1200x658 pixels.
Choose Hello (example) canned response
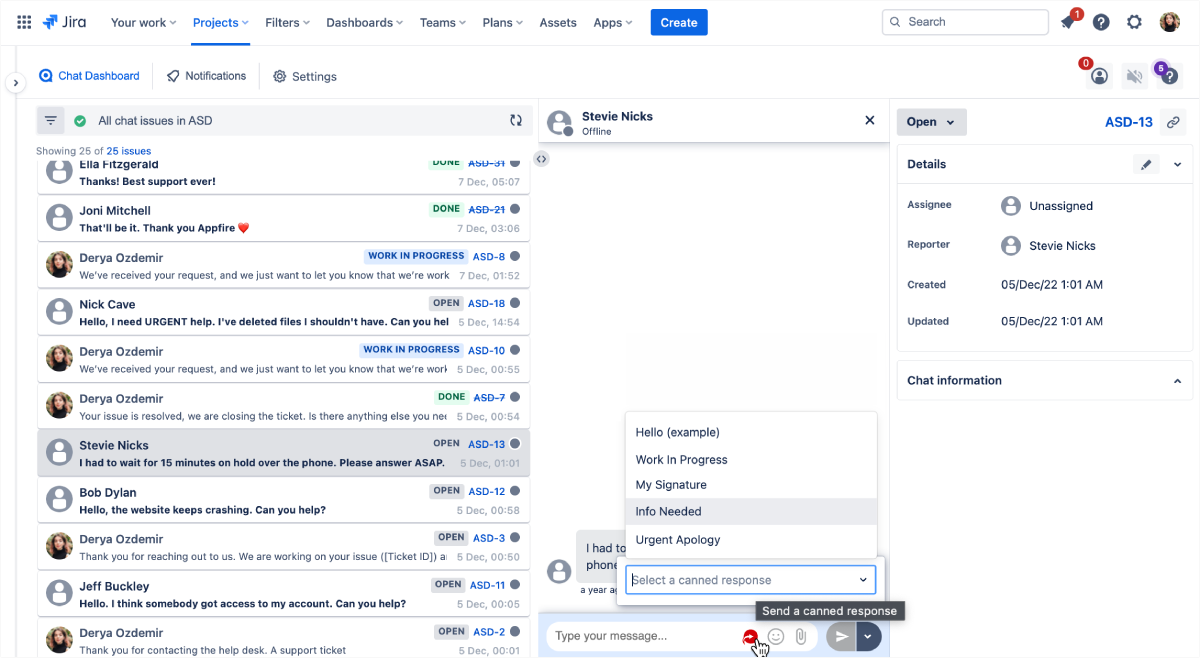[750, 433]
